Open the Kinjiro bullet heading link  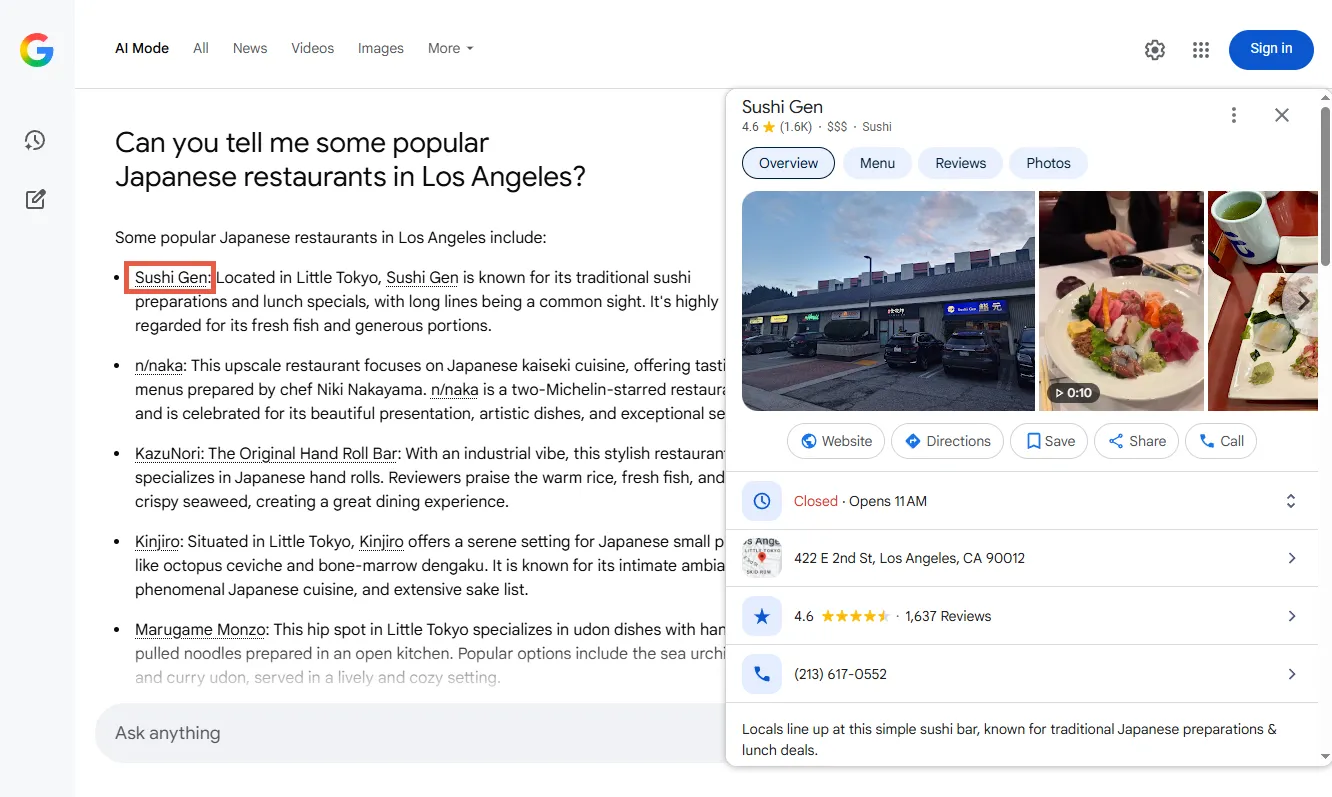[157, 541]
